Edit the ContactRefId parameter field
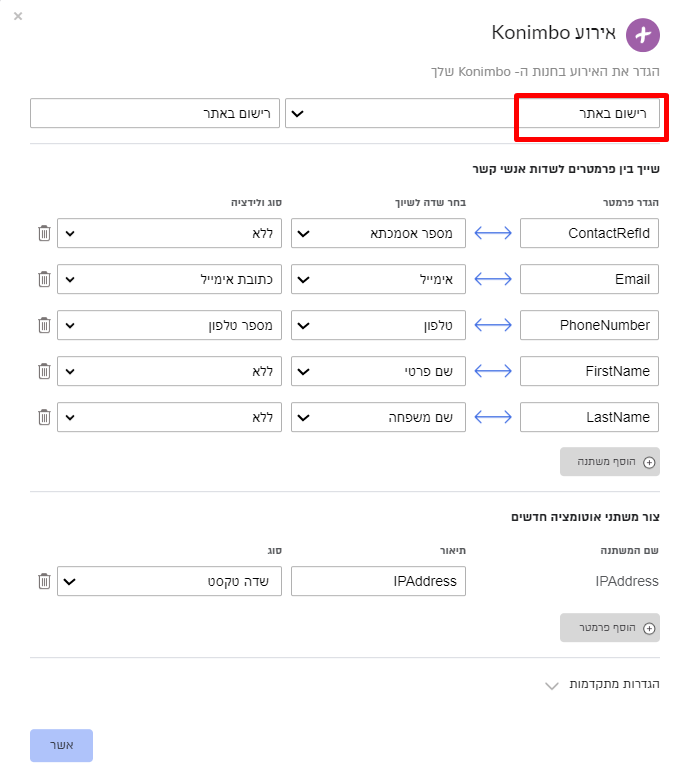The width and height of the screenshot is (683, 767). pyautogui.click(x=589, y=233)
